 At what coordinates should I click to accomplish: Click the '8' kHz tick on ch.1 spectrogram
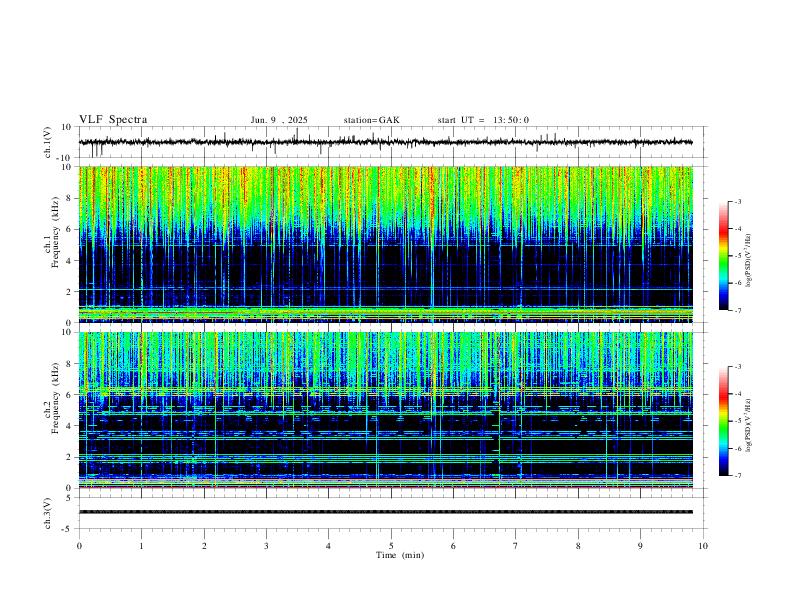(69, 198)
